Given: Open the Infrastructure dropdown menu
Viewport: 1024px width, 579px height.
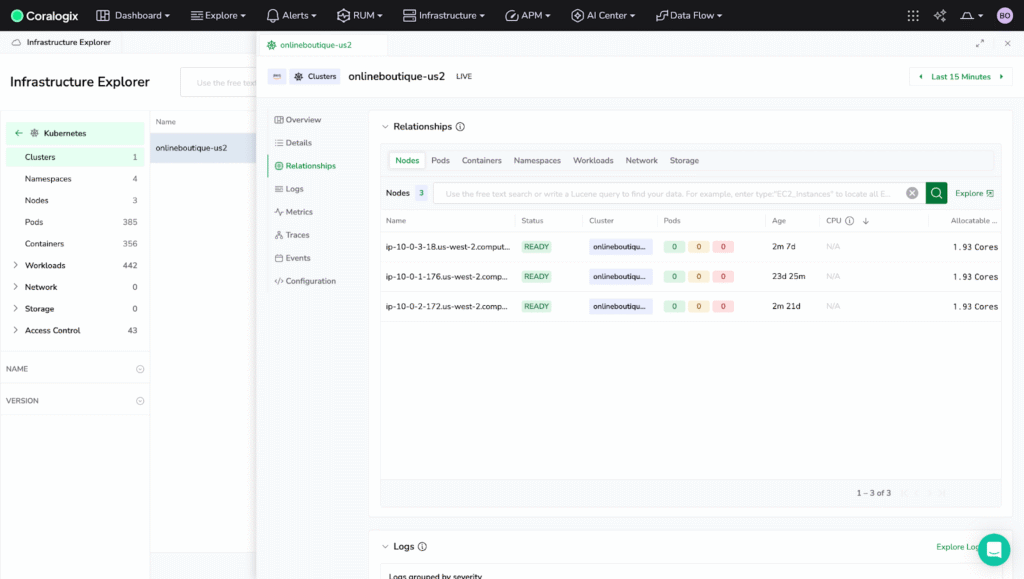Looking at the screenshot, I should click(x=444, y=16).
